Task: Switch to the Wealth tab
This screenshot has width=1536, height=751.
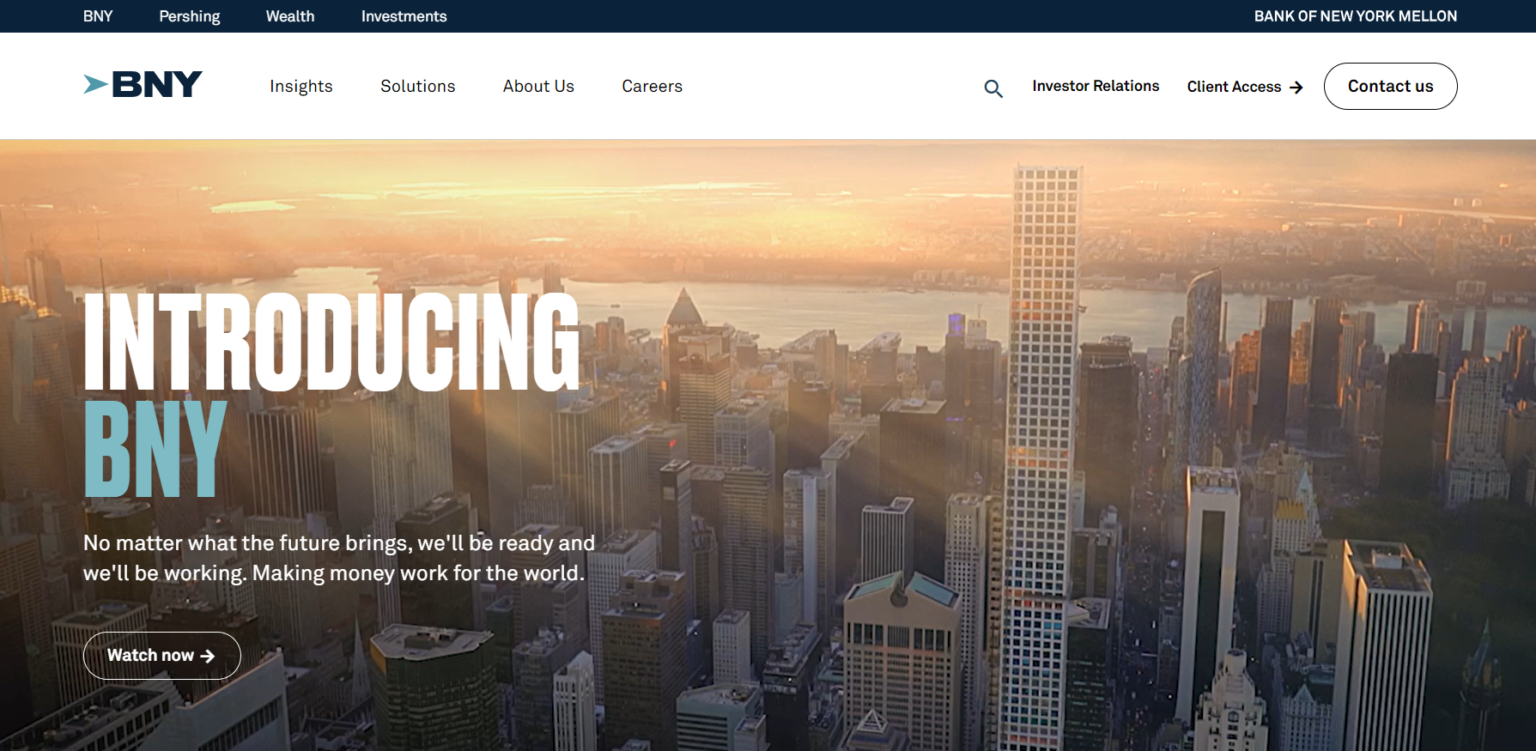Action: [289, 15]
